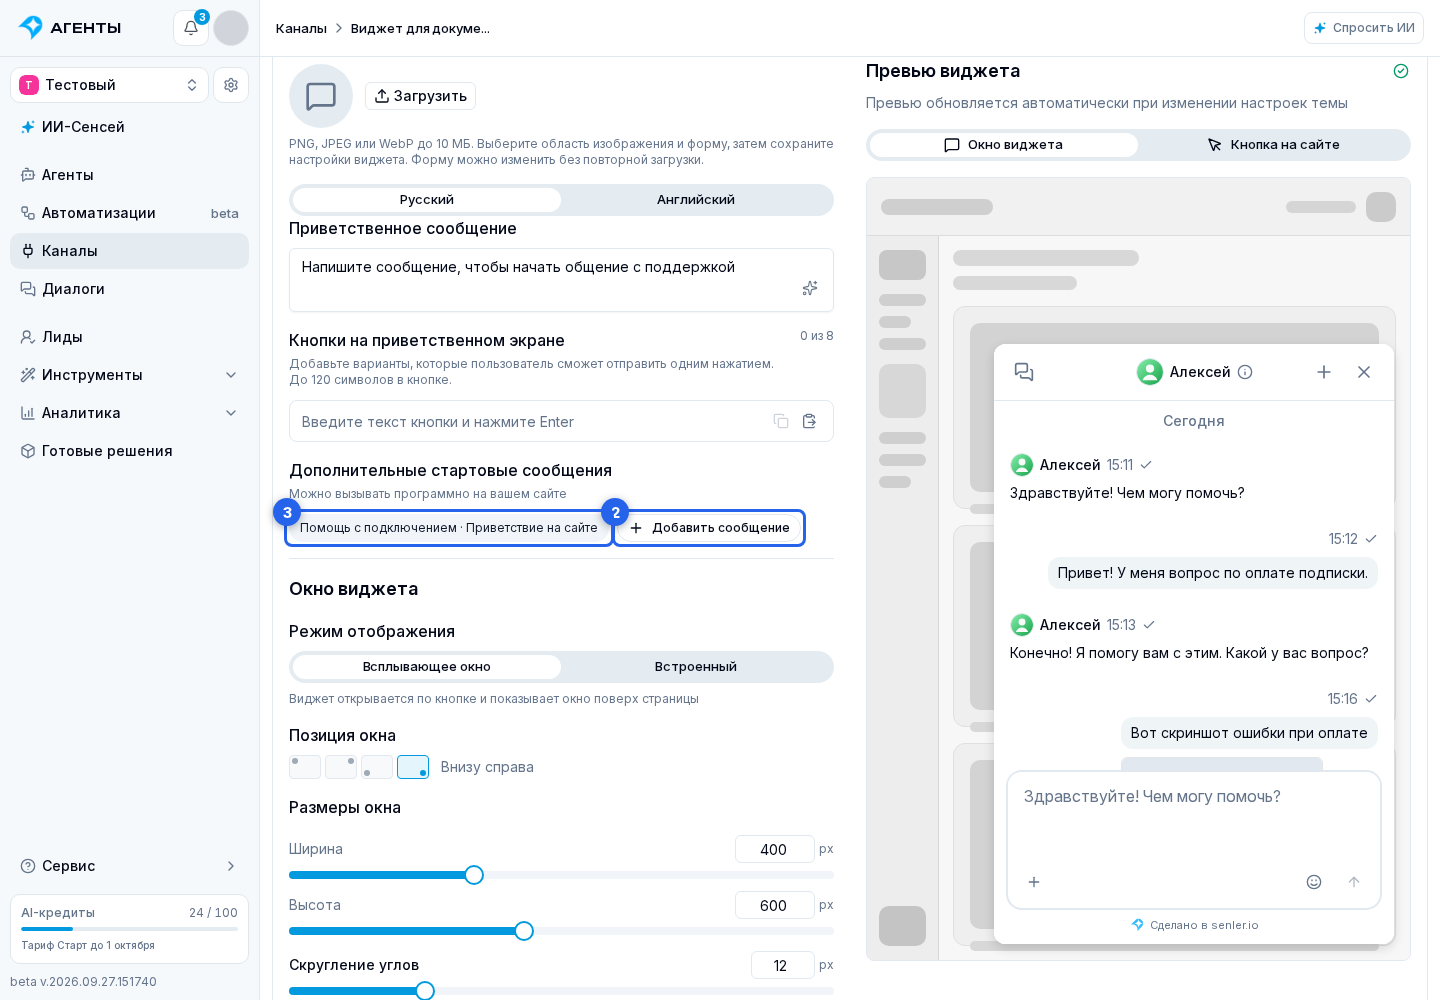The width and height of the screenshot is (1440, 1000).
Task: Click the info icon next to Алексей
Action: point(1245,372)
